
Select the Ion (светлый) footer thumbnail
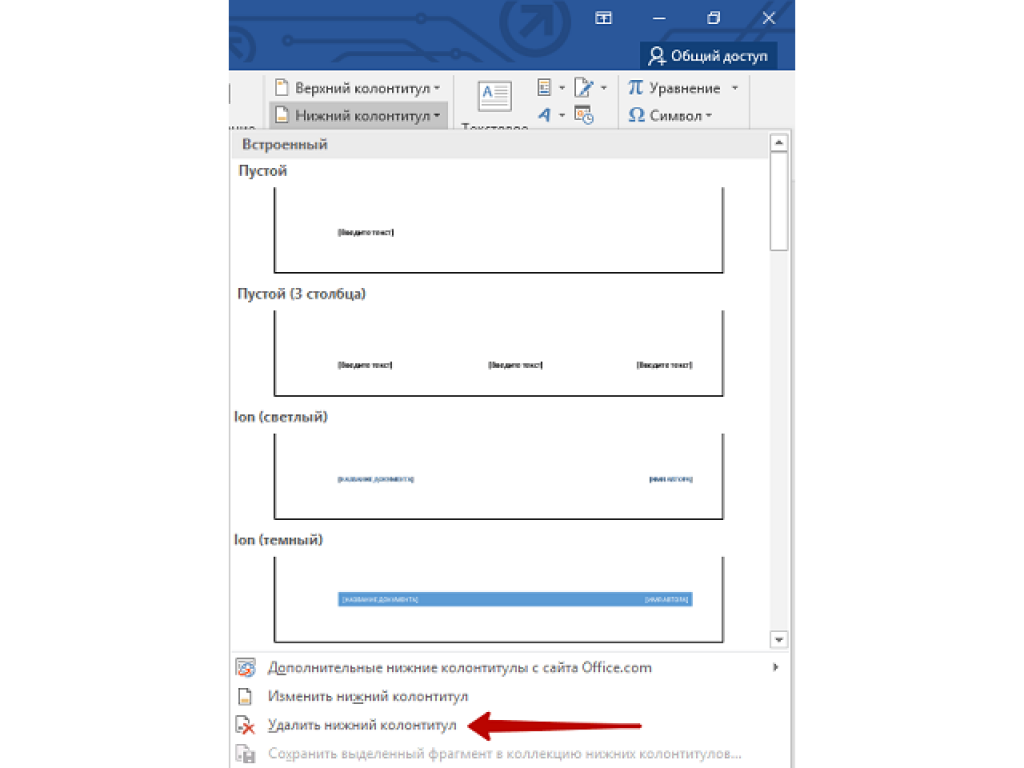pyautogui.click(x=499, y=476)
